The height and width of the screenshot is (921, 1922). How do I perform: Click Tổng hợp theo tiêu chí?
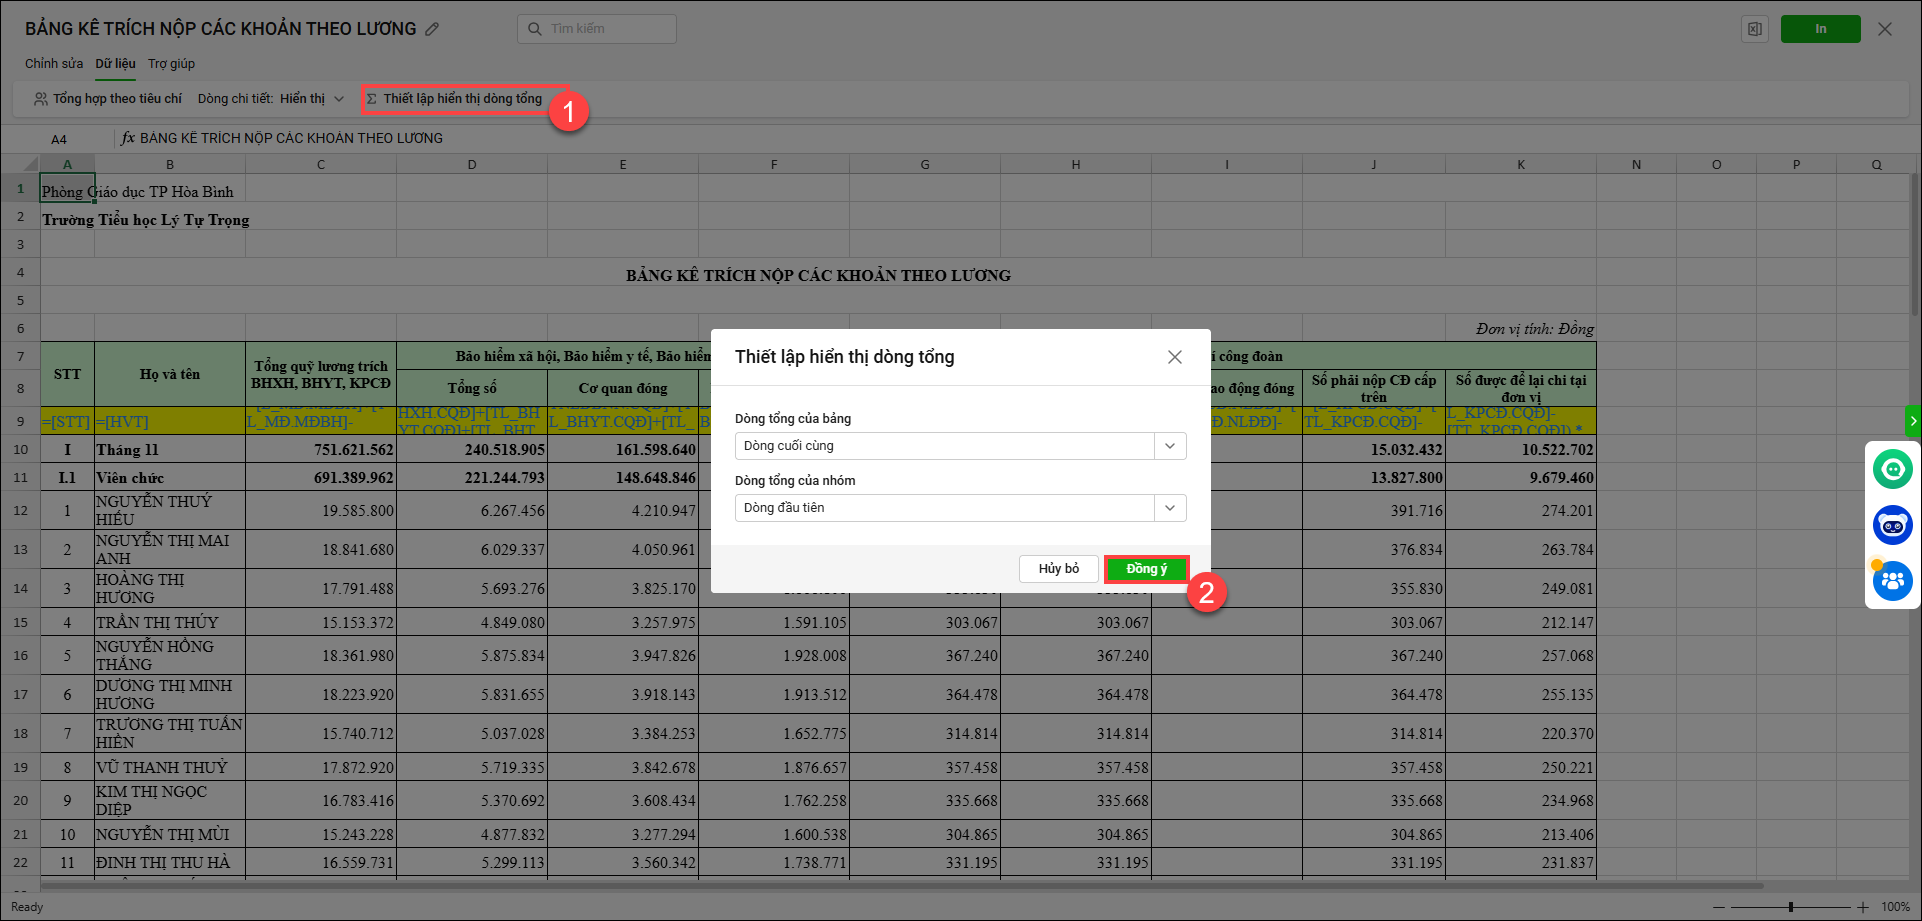(108, 99)
